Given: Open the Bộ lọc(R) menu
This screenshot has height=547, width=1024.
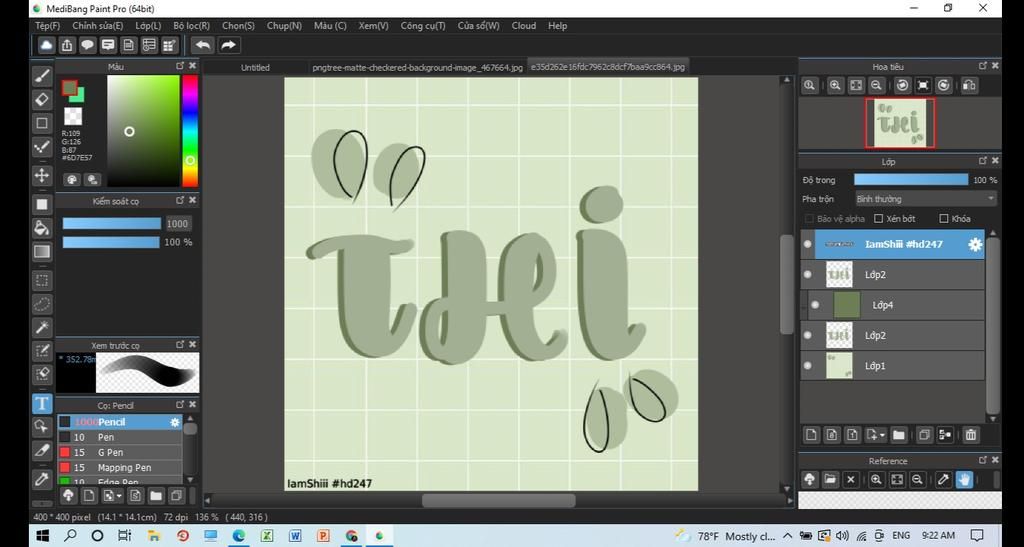Looking at the screenshot, I should coord(191,25).
